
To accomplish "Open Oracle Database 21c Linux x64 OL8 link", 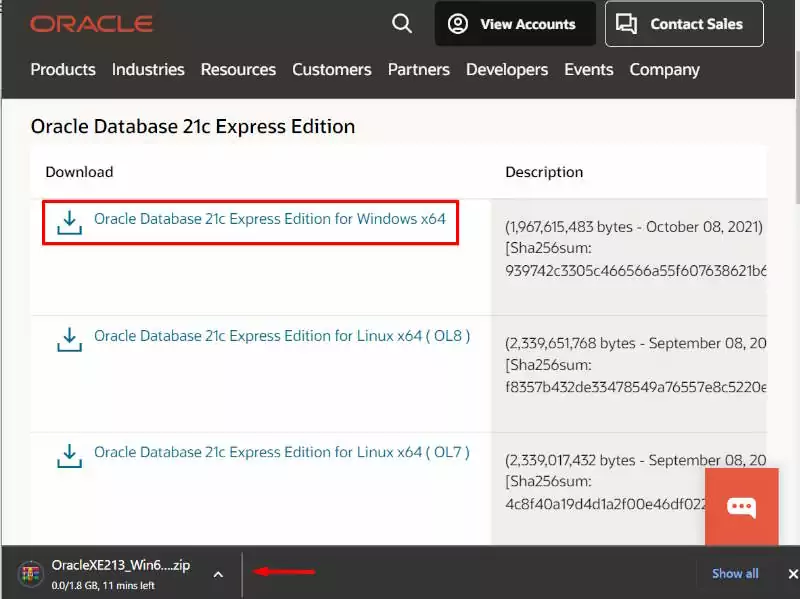I will 281,336.
